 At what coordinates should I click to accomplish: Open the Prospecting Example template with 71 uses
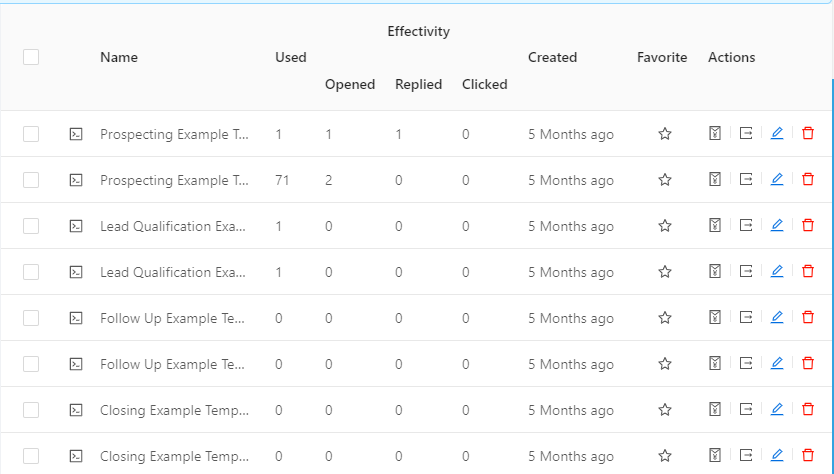[174, 180]
